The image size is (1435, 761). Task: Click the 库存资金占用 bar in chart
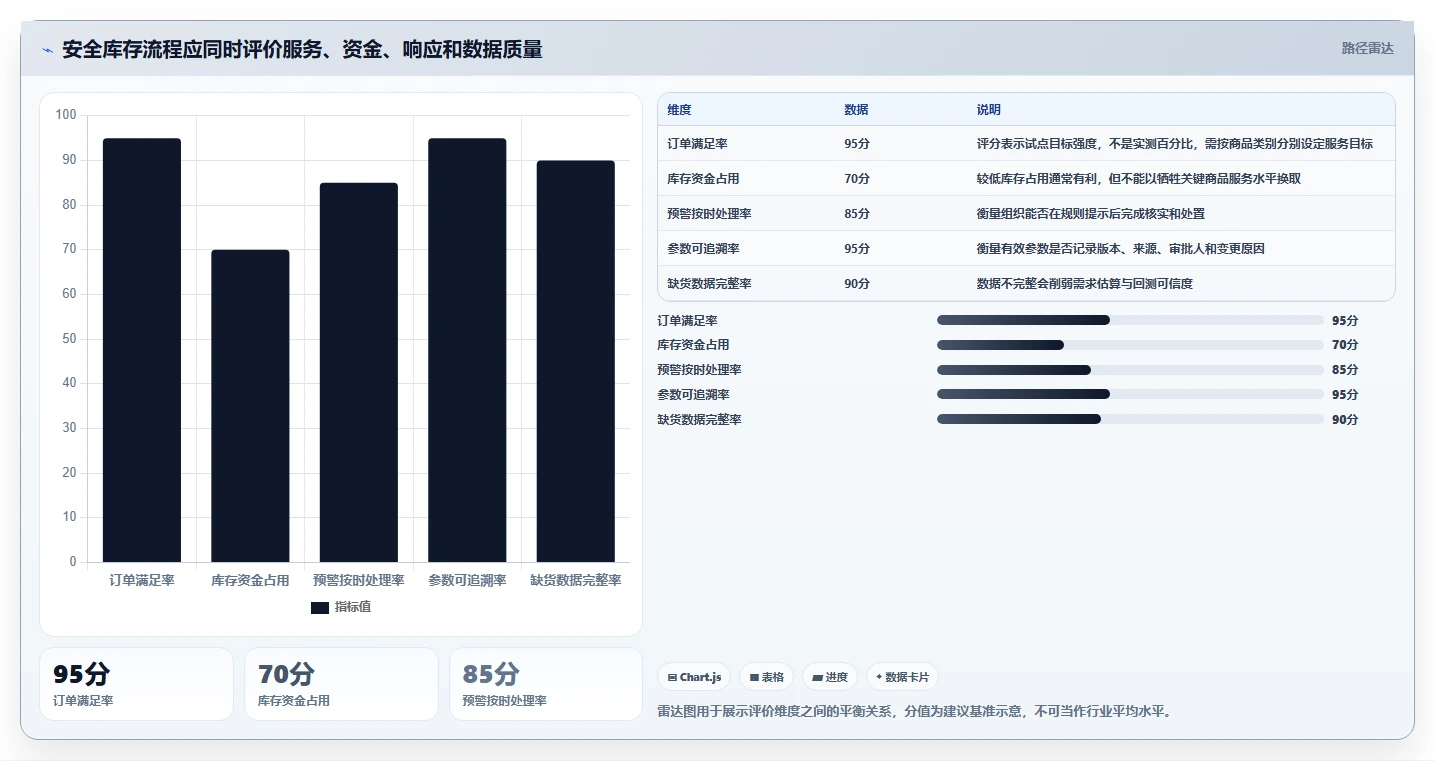[x=250, y=406]
